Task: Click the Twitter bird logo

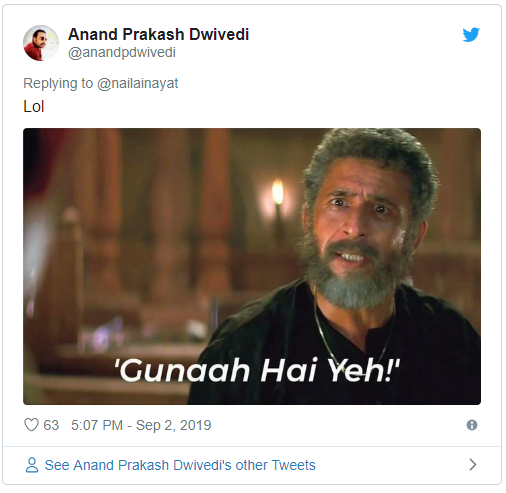Action: pos(471,35)
